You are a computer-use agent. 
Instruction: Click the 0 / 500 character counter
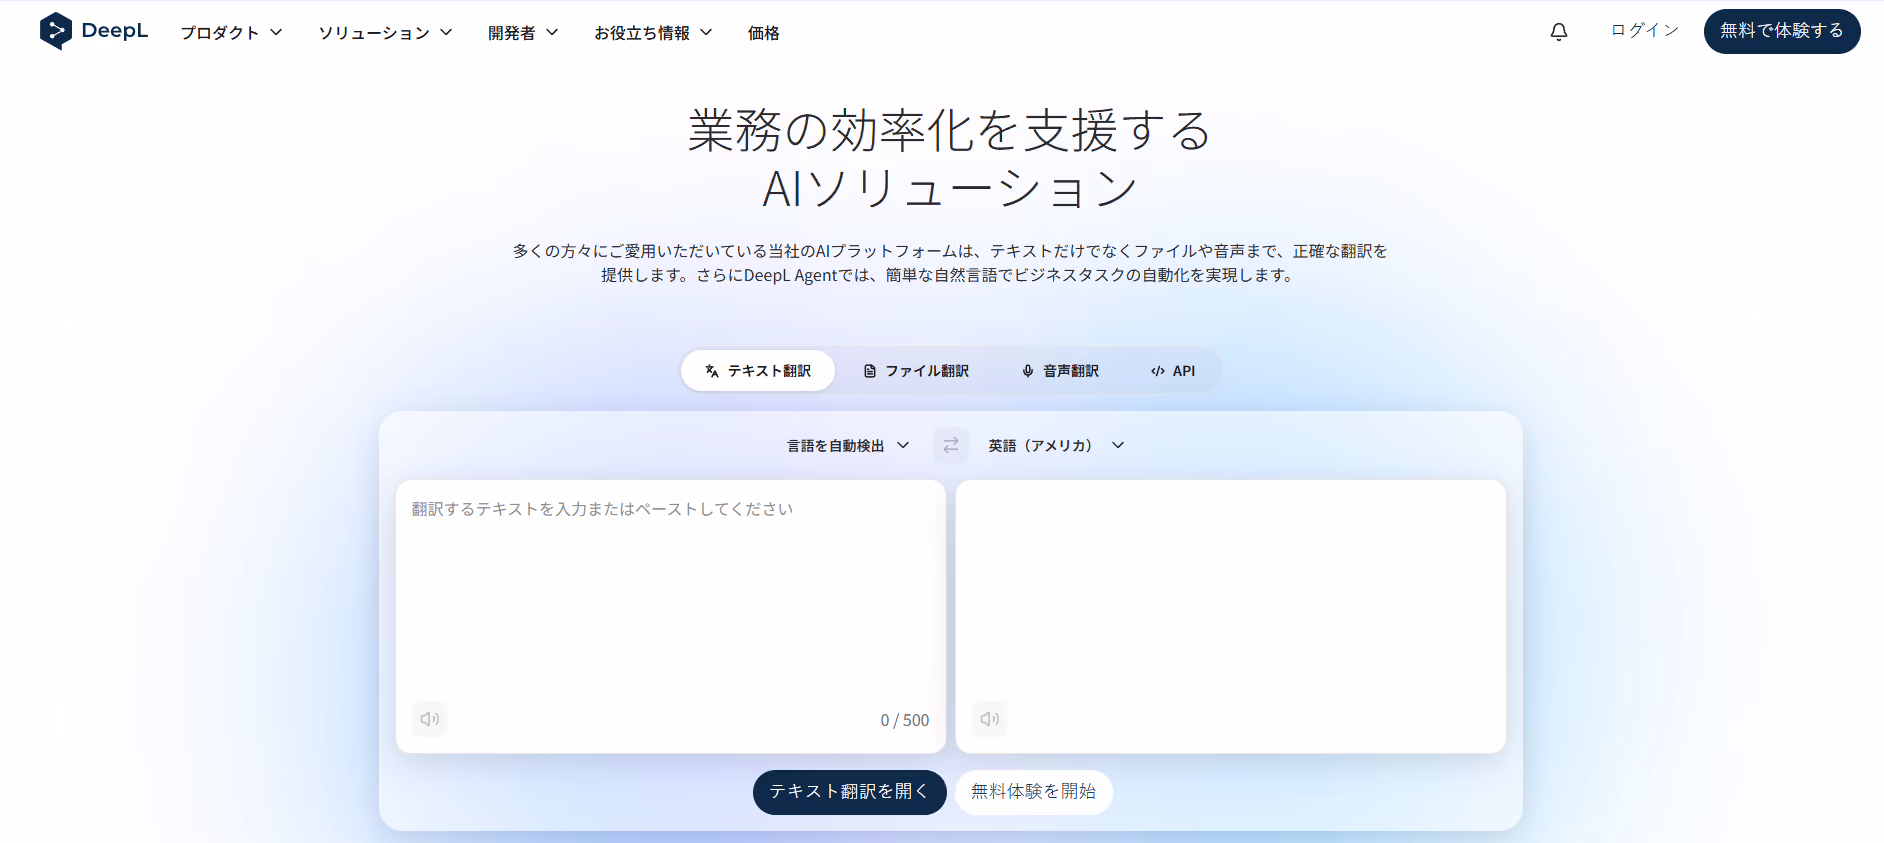(x=905, y=720)
